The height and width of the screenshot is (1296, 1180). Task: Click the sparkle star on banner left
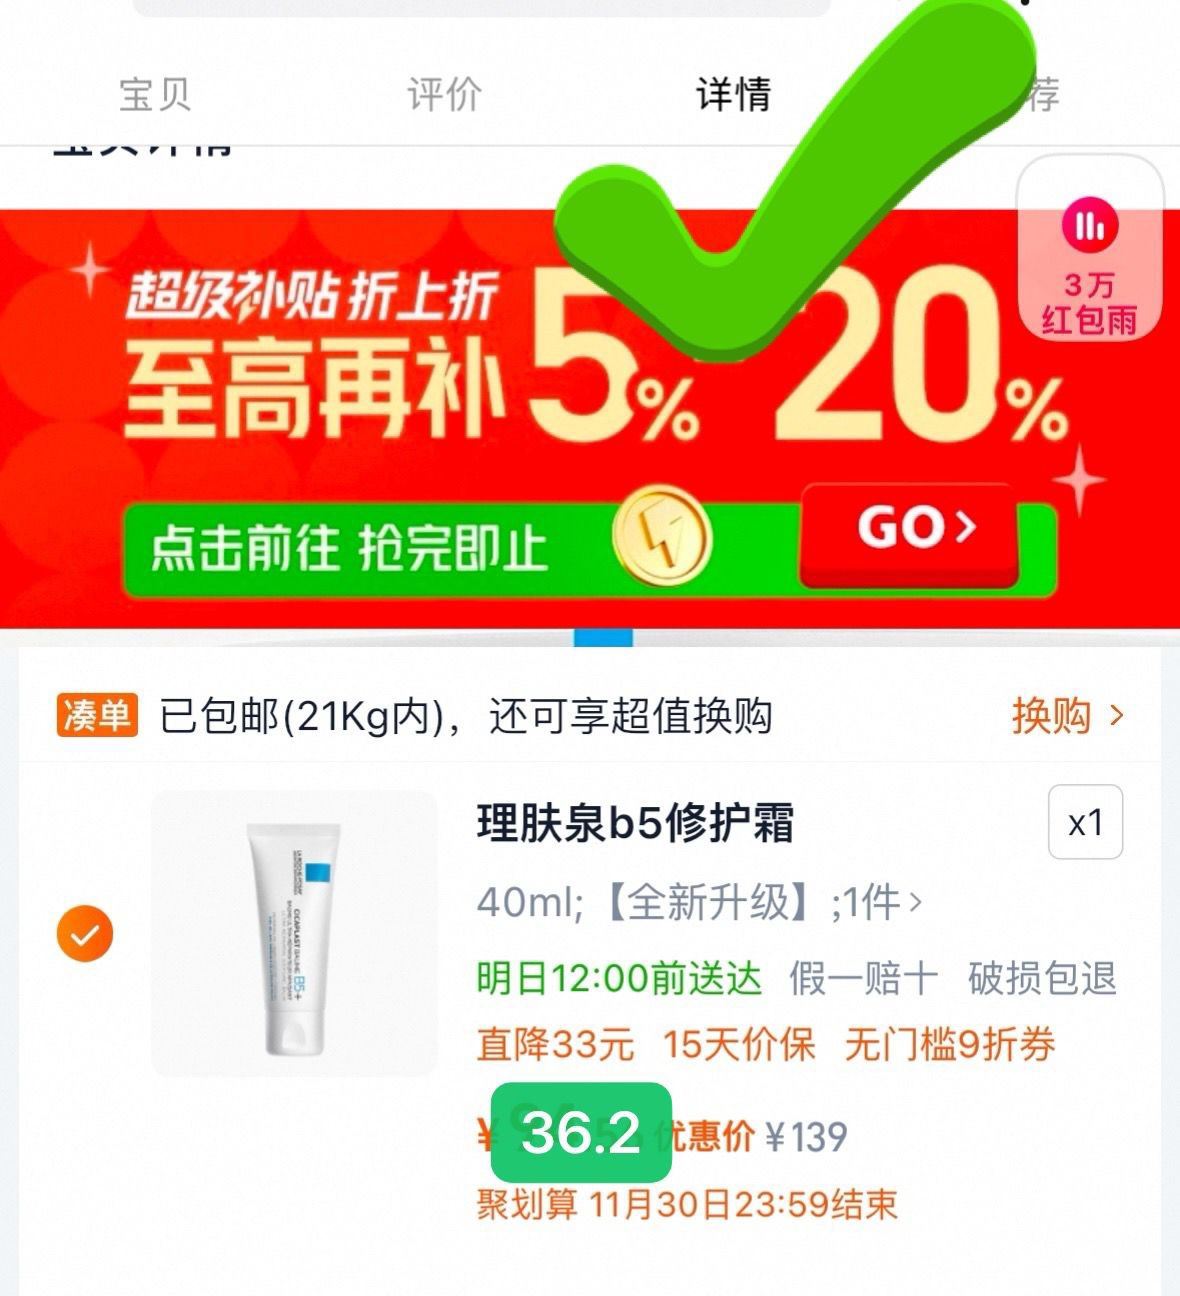pyautogui.click(x=90, y=268)
